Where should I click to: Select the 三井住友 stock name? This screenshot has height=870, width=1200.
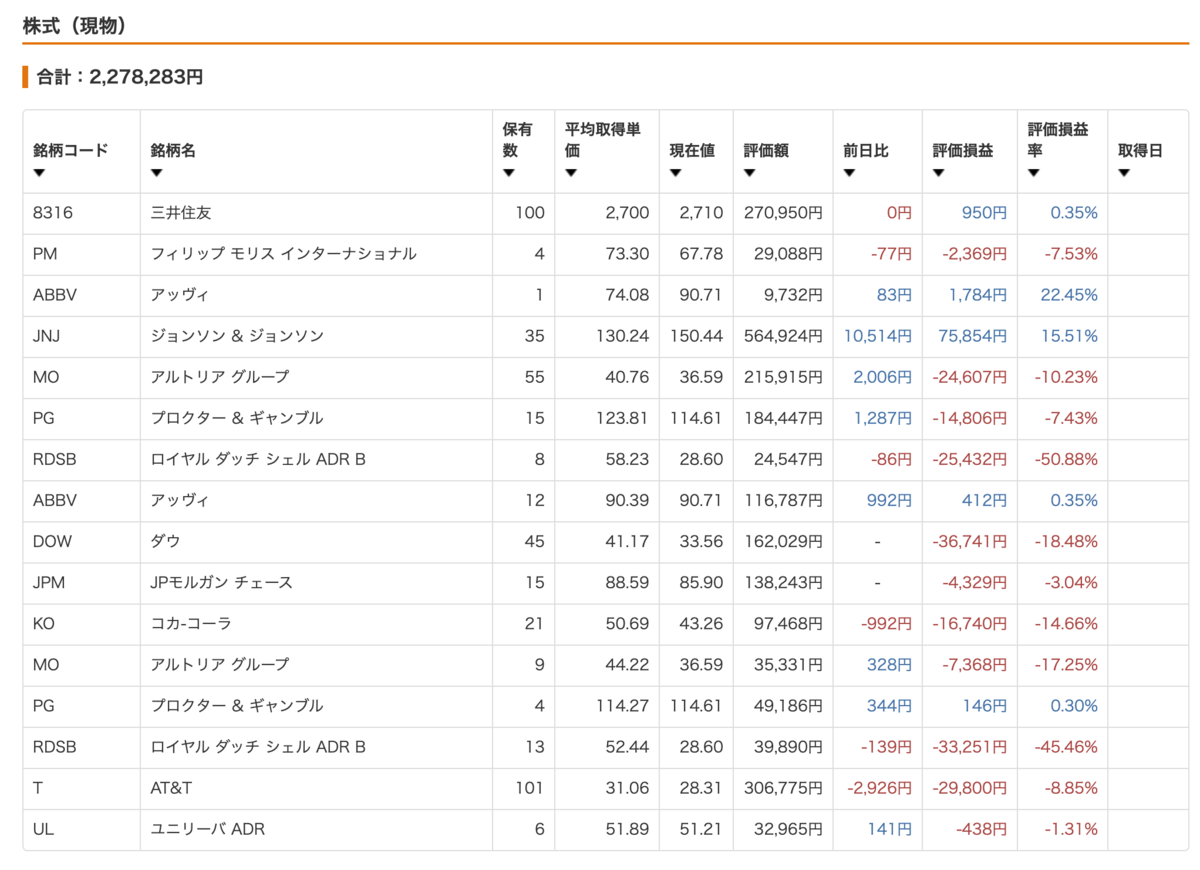click(x=181, y=213)
